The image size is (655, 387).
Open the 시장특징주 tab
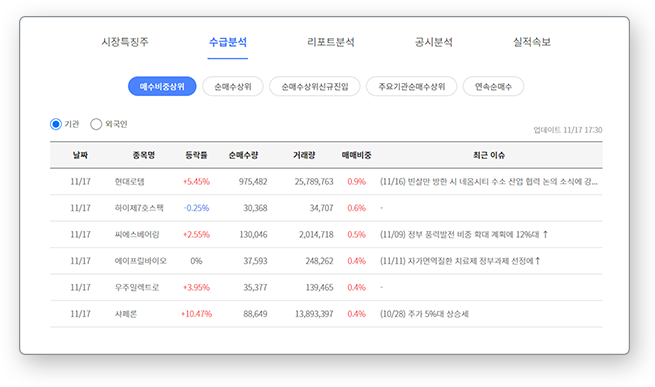click(x=125, y=42)
